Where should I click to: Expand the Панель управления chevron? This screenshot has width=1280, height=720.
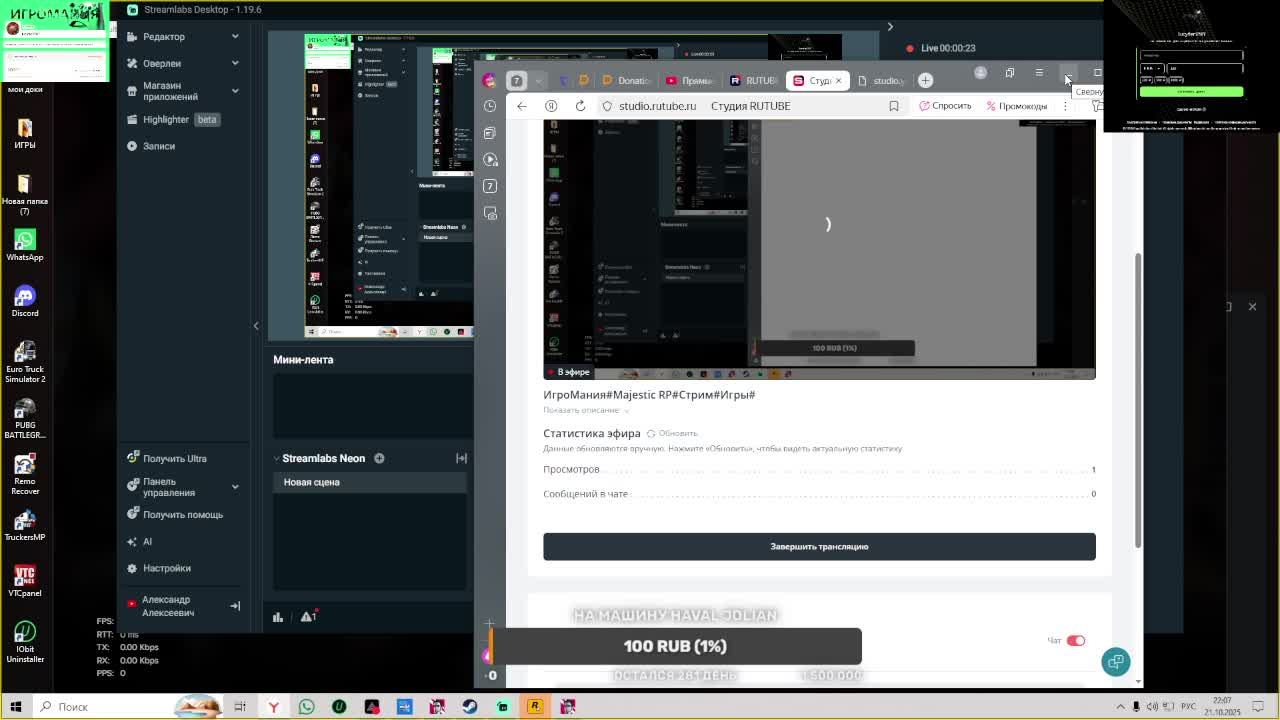(x=235, y=487)
